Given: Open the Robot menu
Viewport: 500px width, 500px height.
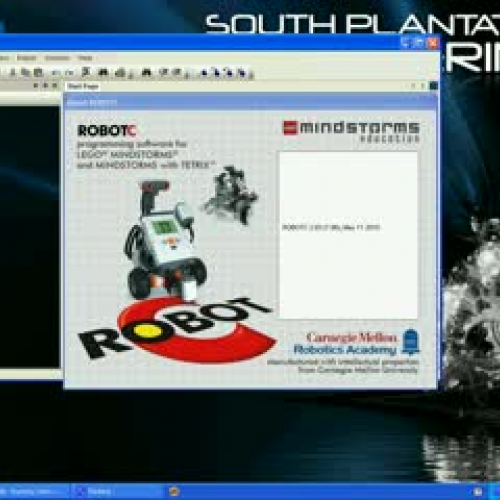Looking at the screenshot, I should (26, 58).
